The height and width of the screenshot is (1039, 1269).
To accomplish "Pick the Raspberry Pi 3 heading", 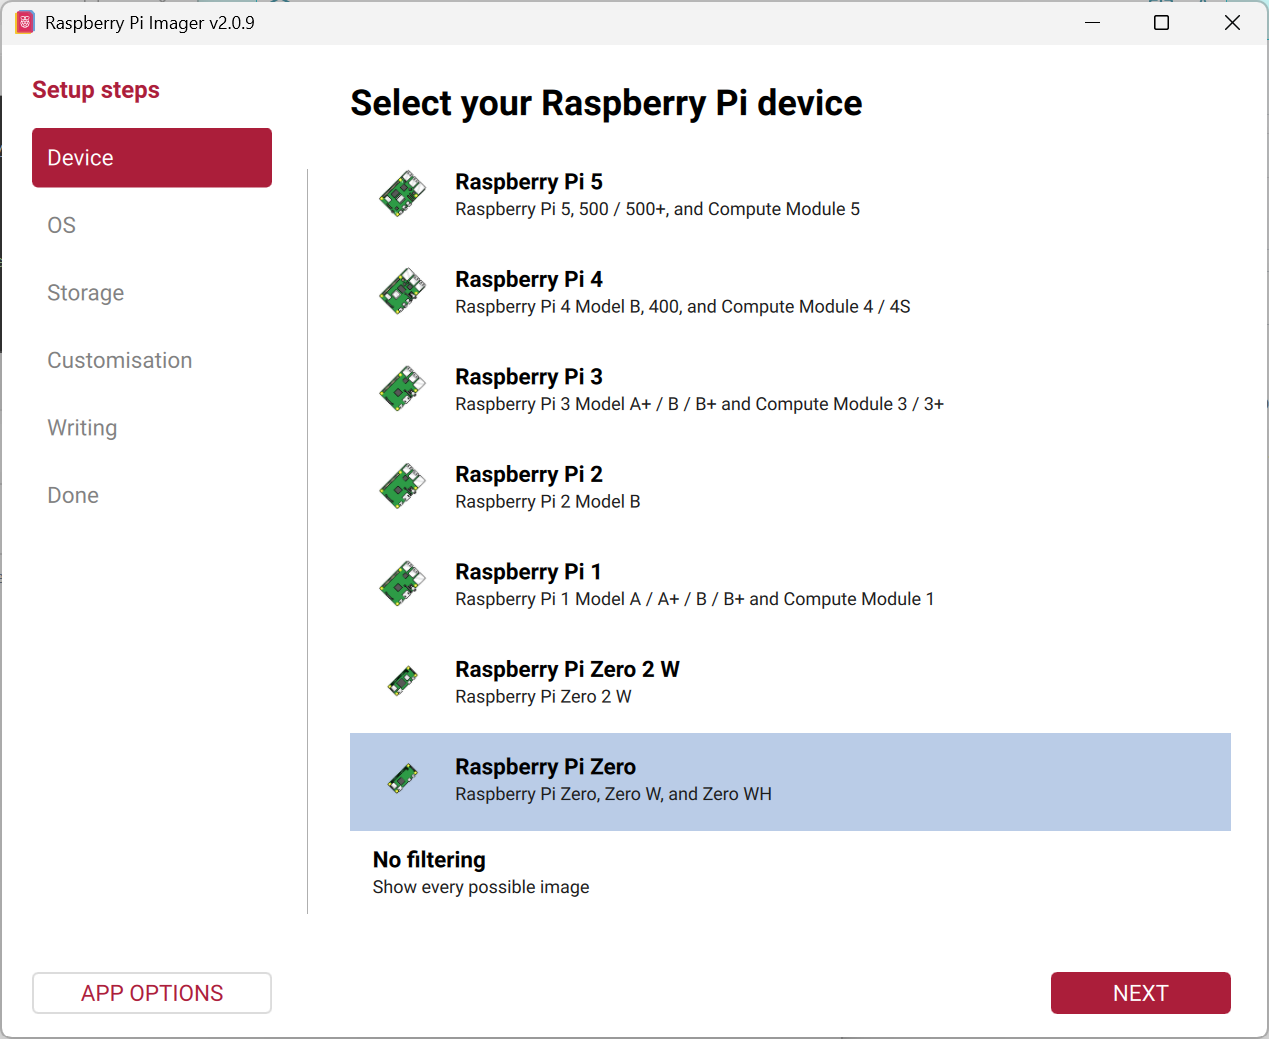I will [x=529, y=377].
